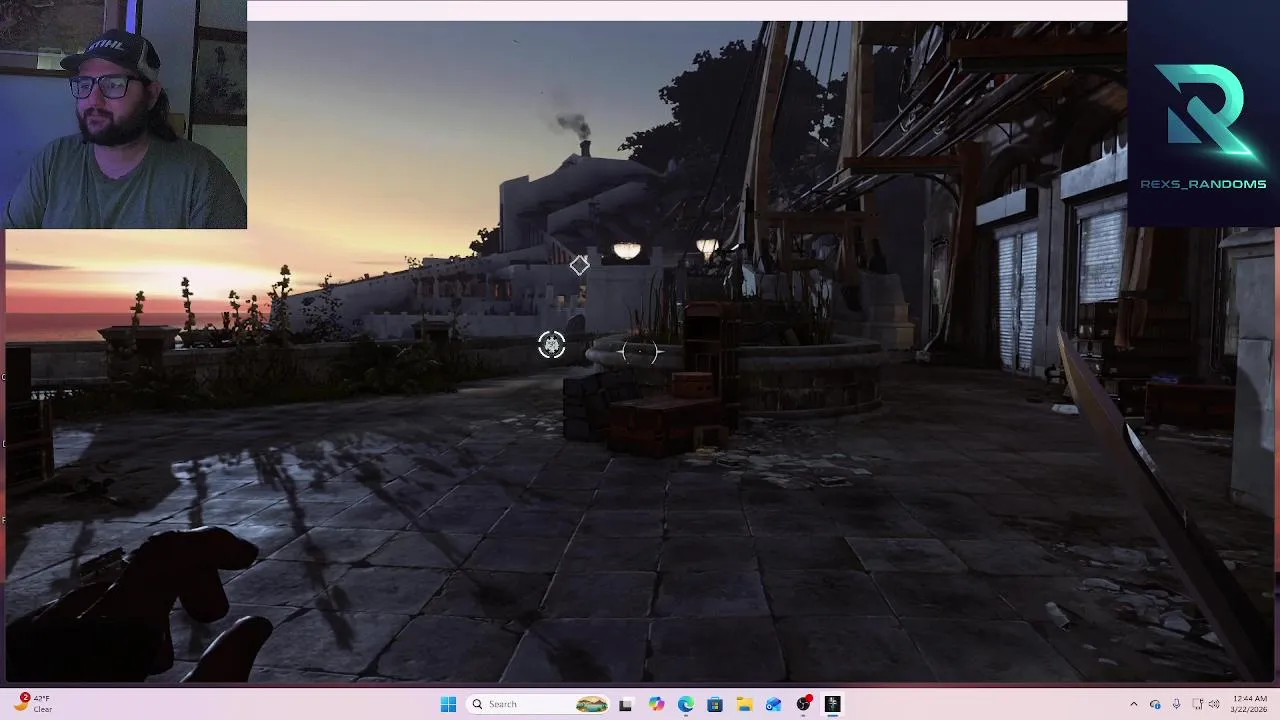Expand the hidden system tray icons chevron
Image resolution: width=1280 pixels, height=720 pixels.
(1133, 704)
